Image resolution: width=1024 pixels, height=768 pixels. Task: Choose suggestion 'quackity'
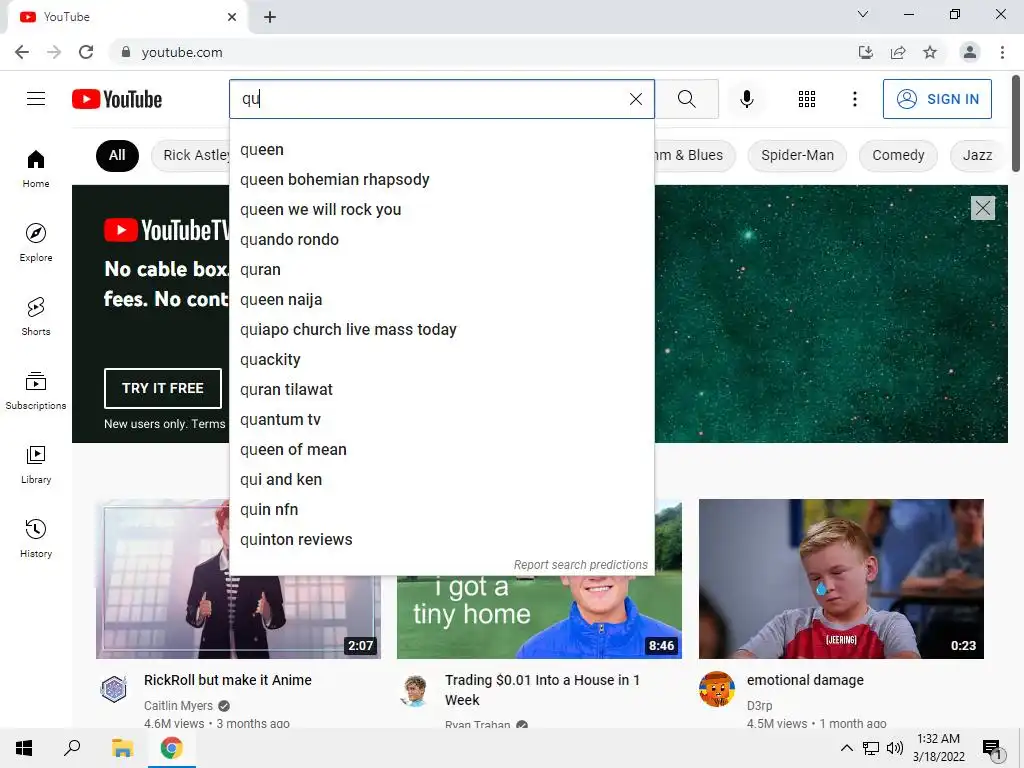(441, 360)
